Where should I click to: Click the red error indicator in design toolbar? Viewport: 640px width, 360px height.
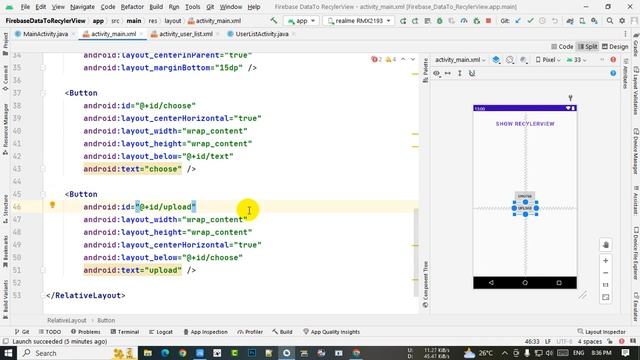click(613, 60)
